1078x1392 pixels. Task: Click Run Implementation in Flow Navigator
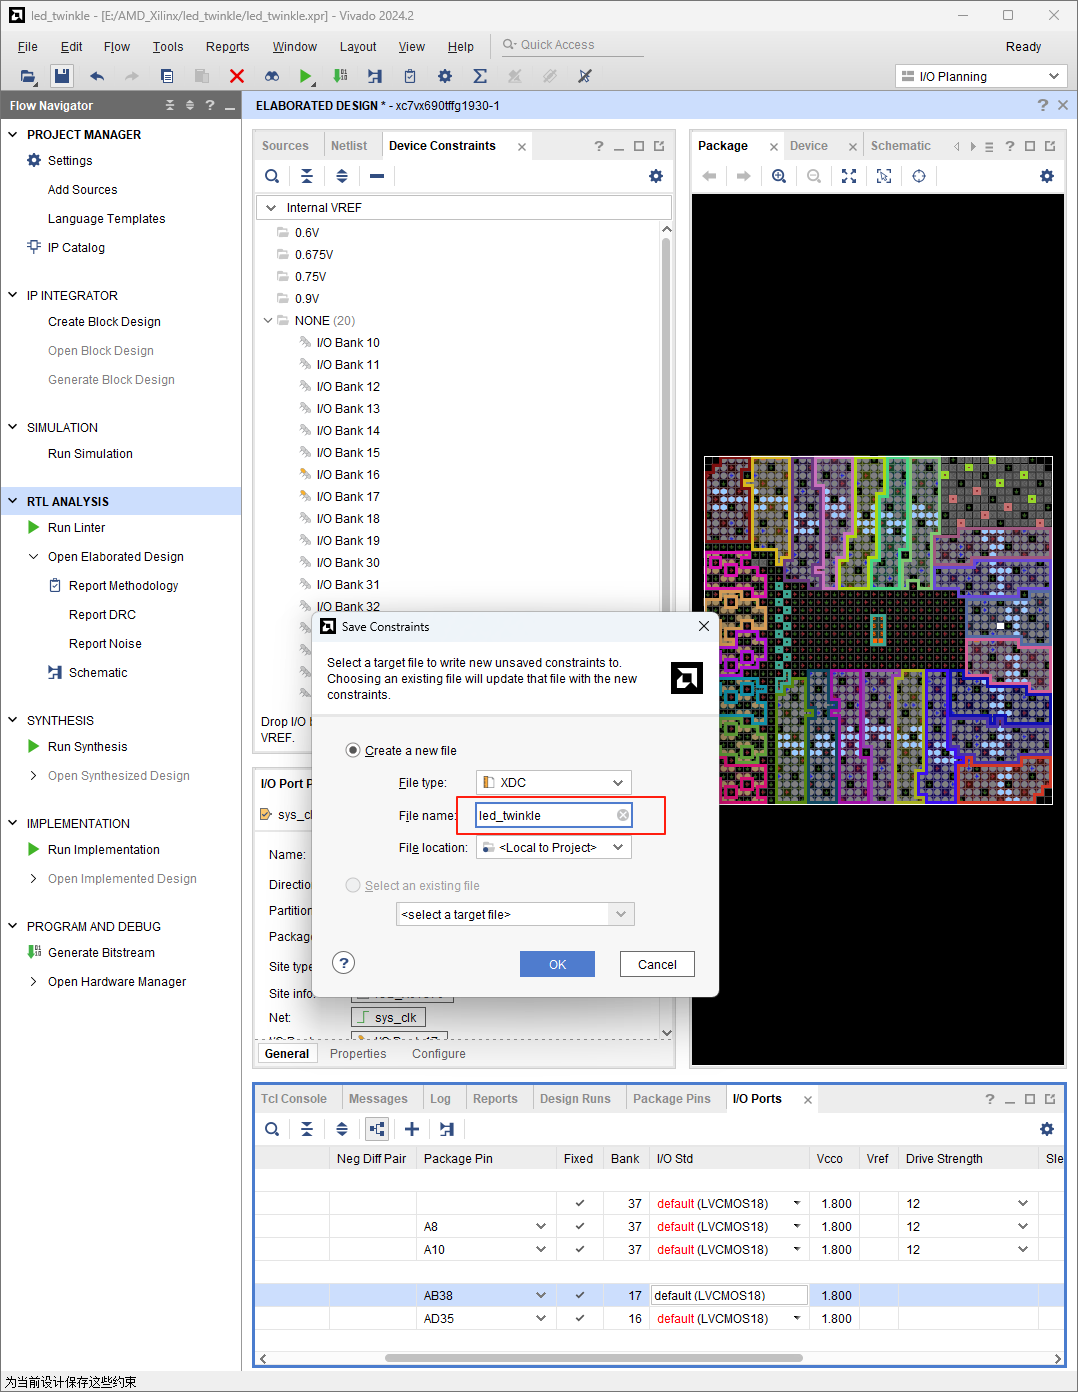(x=104, y=849)
